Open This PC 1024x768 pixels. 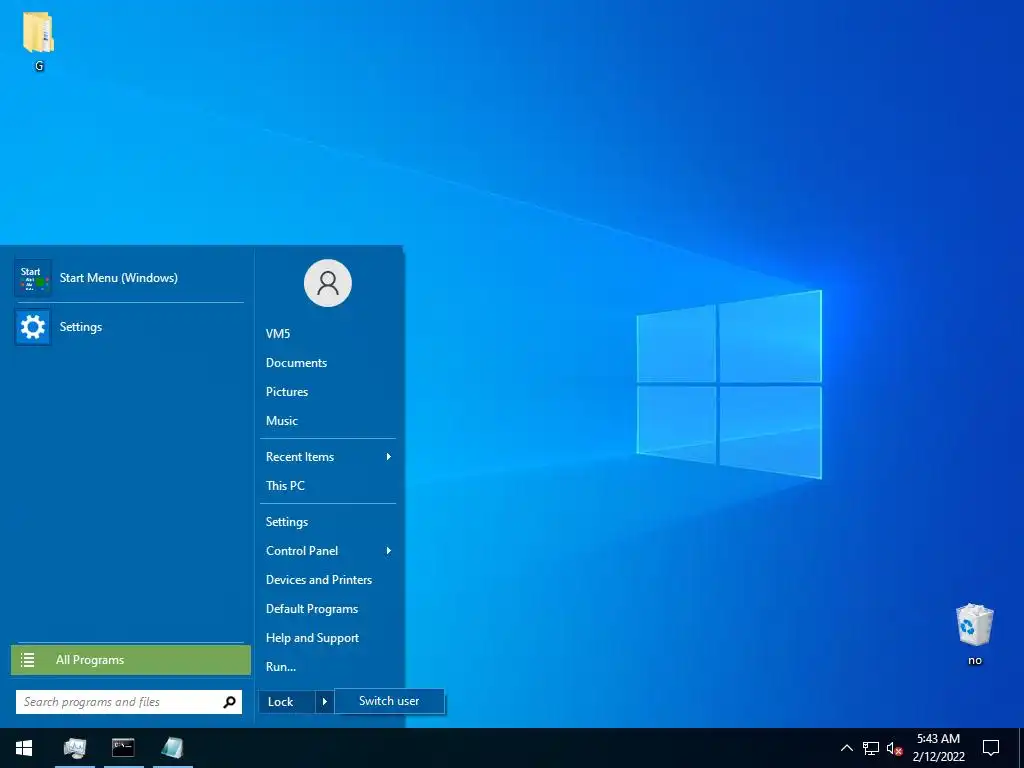[327, 485]
